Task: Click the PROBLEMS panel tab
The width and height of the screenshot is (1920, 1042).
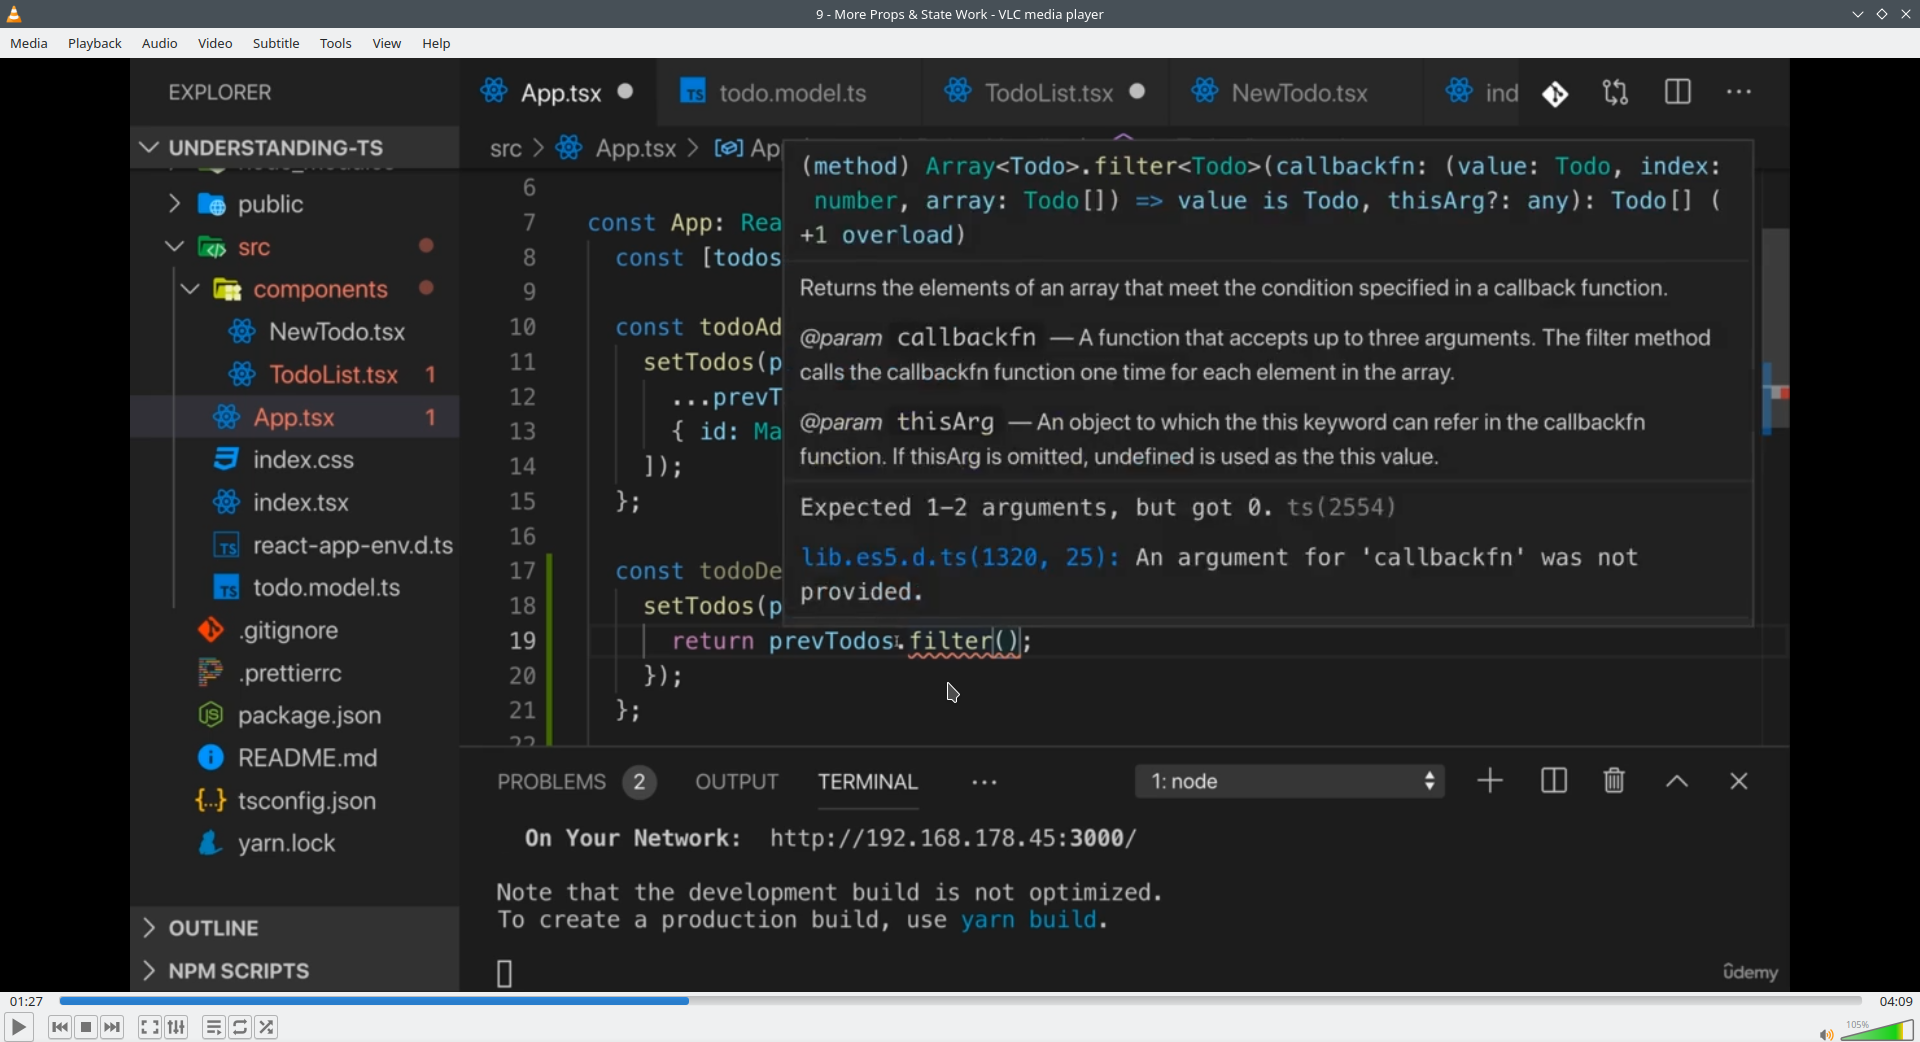Action: [x=552, y=782]
